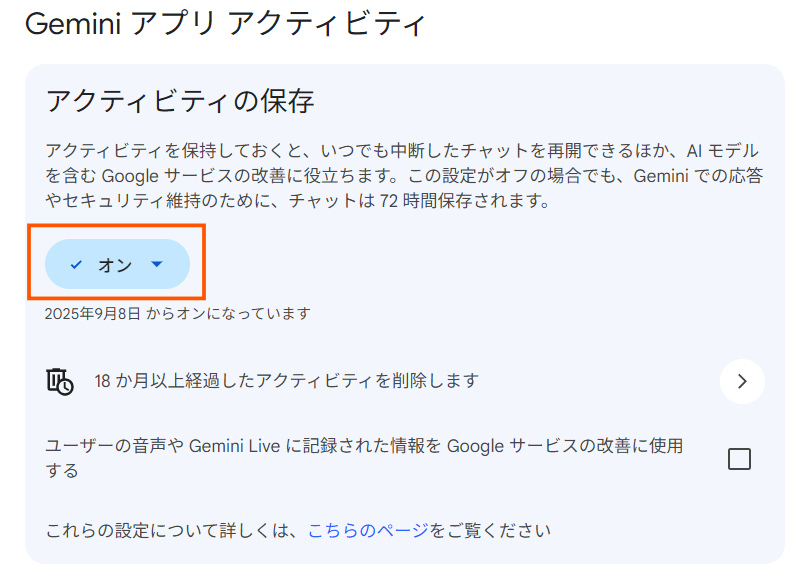Click the アクティビティの保存 section heading
The width and height of the screenshot is (807, 575).
(x=180, y=101)
